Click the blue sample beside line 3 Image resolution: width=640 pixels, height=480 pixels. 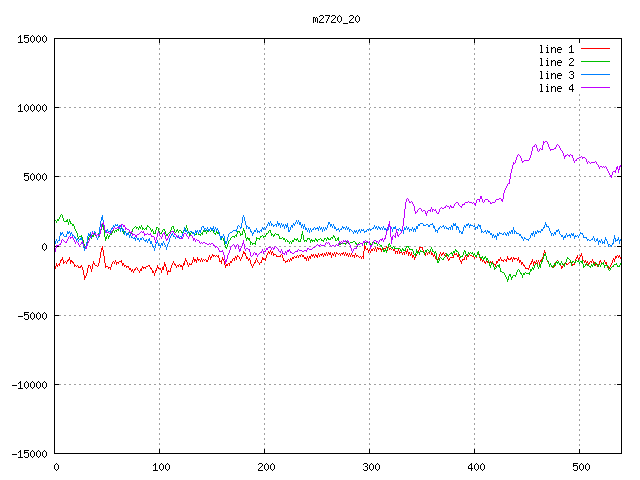[x=595, y=75]
